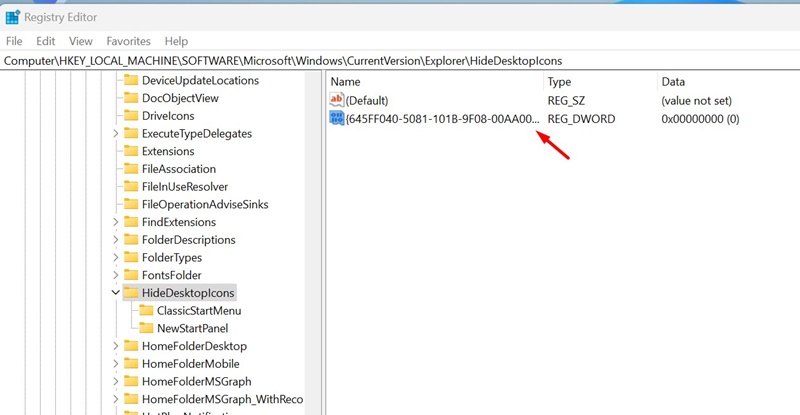The image size is (800, 415).
Task: Expand the HomeFolderMSGraph_WithReco key
Action: (x=115, y=399)
